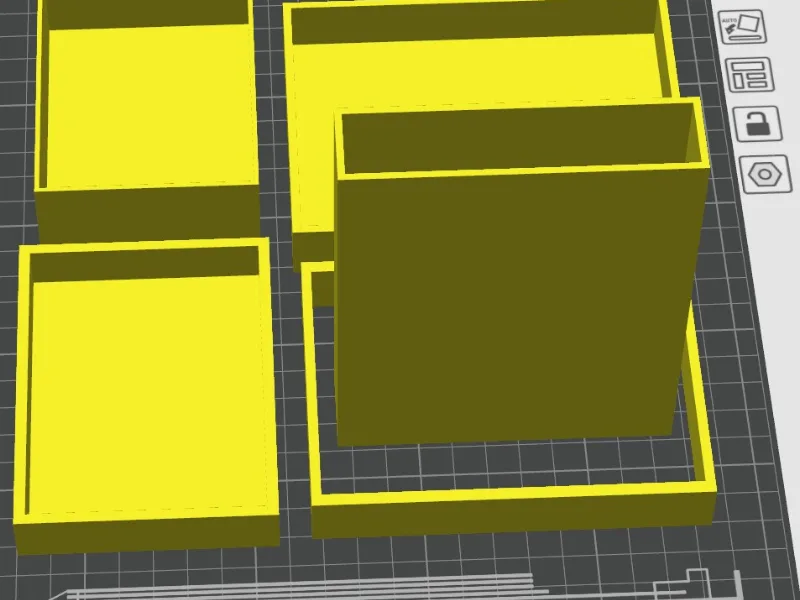
Task: Click the light gray area outside the plate
Action: pyautogui.click(x=776, y=306)
